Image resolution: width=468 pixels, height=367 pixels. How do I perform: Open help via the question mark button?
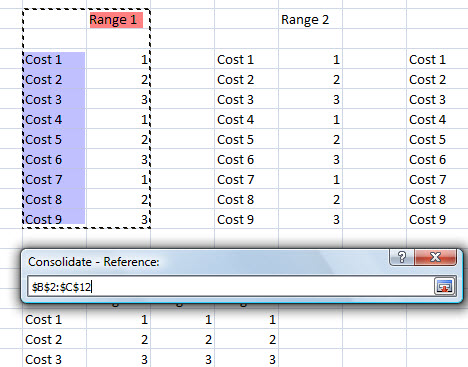click(402, 257)
